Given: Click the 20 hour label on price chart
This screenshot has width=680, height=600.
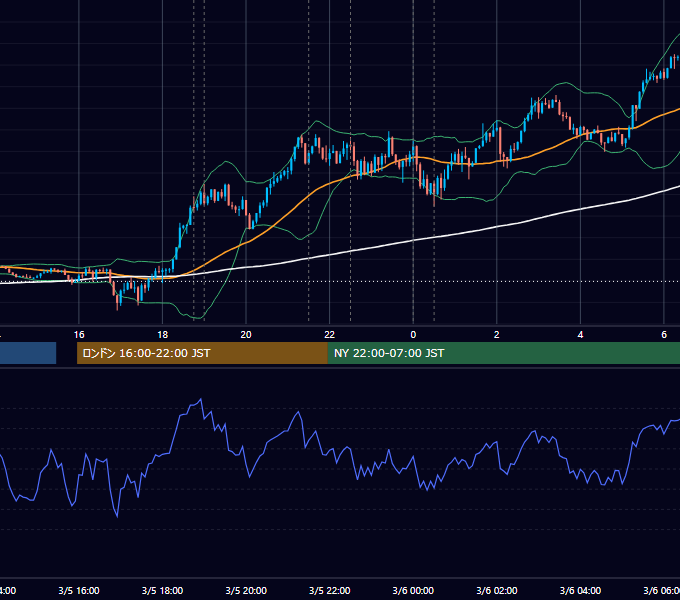Looking at the screenshot, I should pyautogui.click(x=246, y=335).
